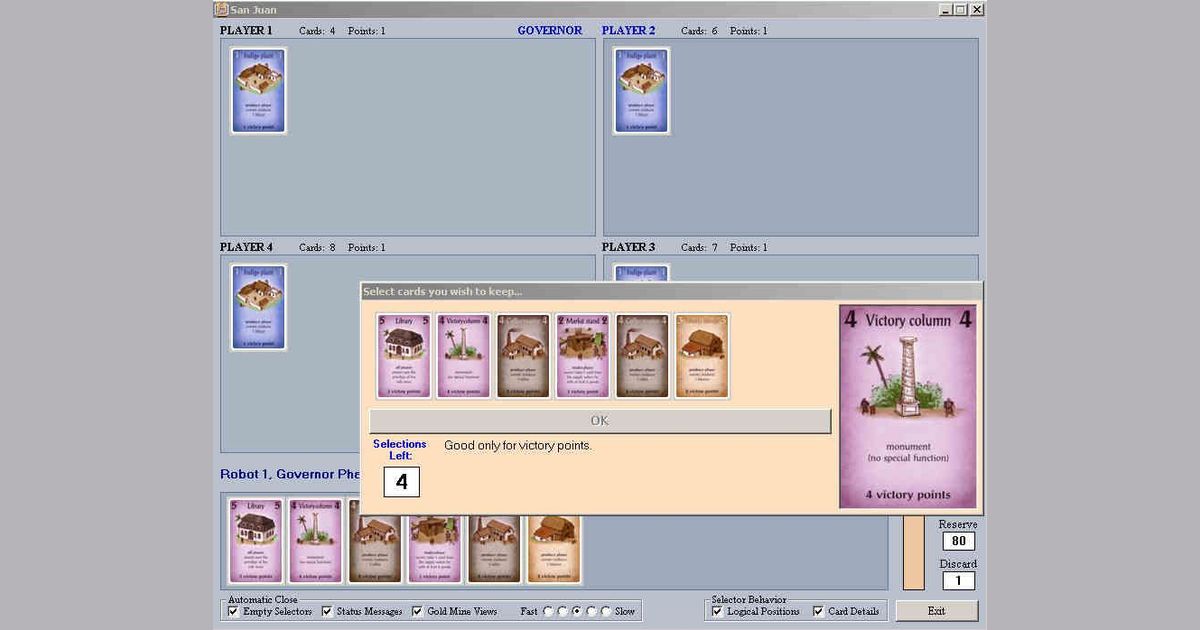Uncheck the Empty Selectors checkbox

233,611
